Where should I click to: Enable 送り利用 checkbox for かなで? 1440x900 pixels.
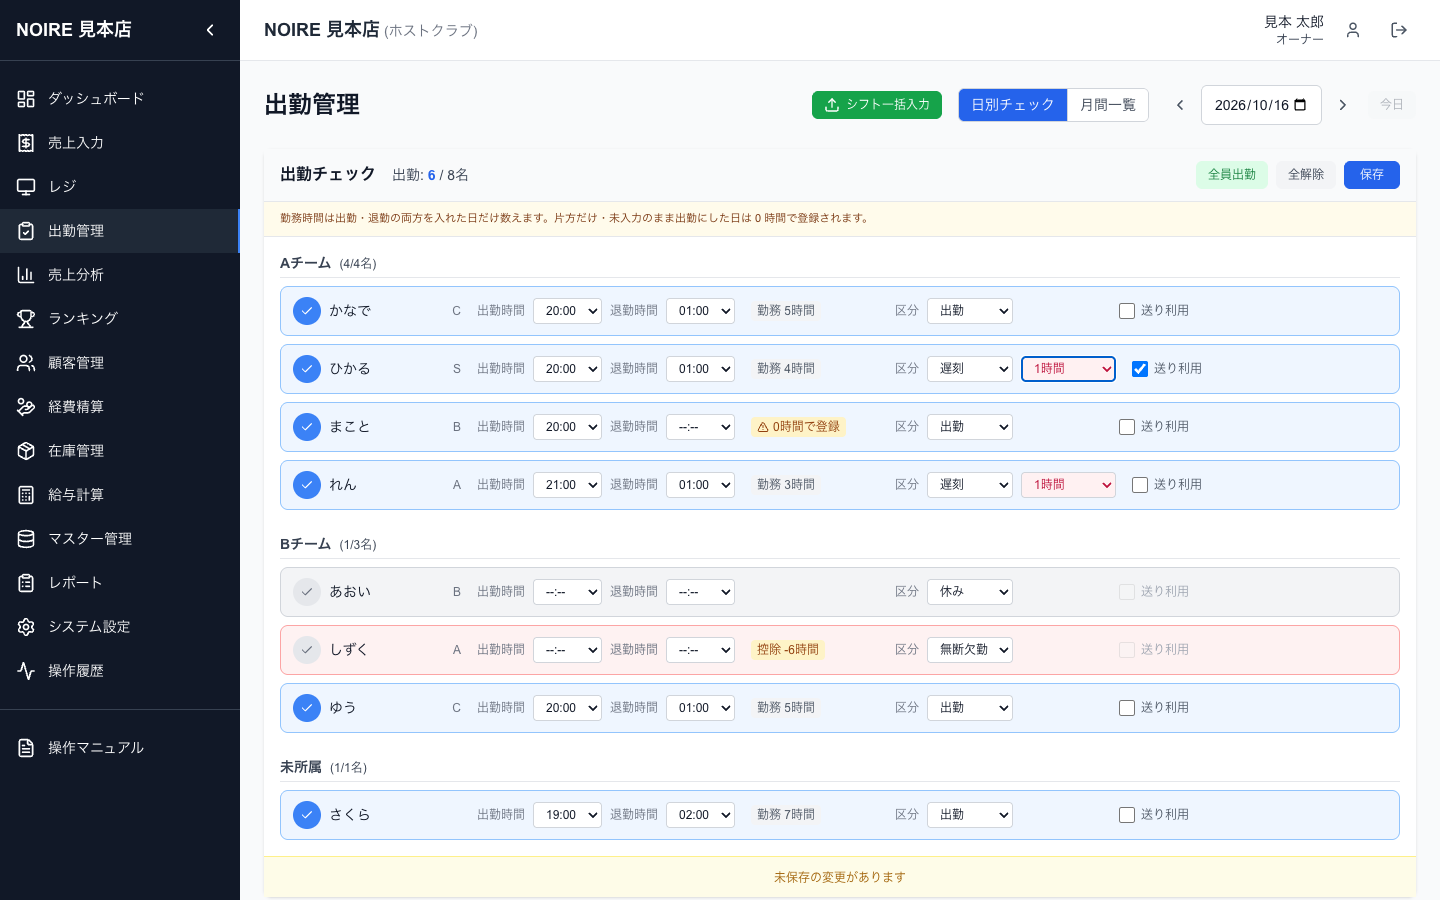(1127, 311)
